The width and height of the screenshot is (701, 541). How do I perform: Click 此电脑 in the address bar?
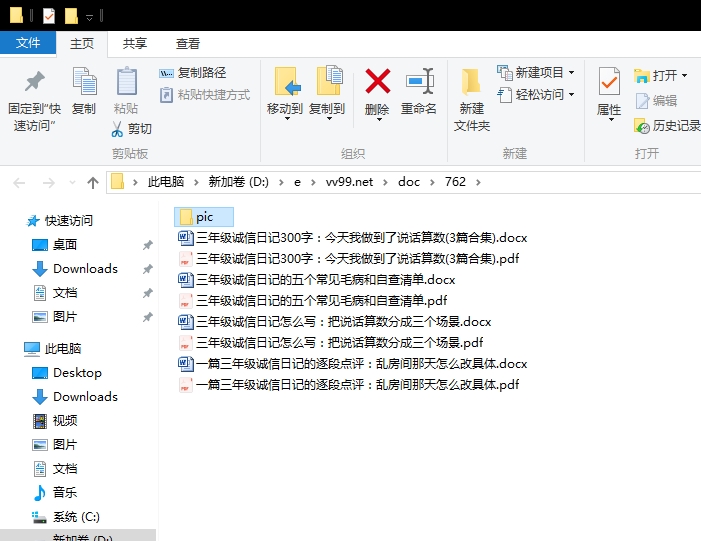166,182
